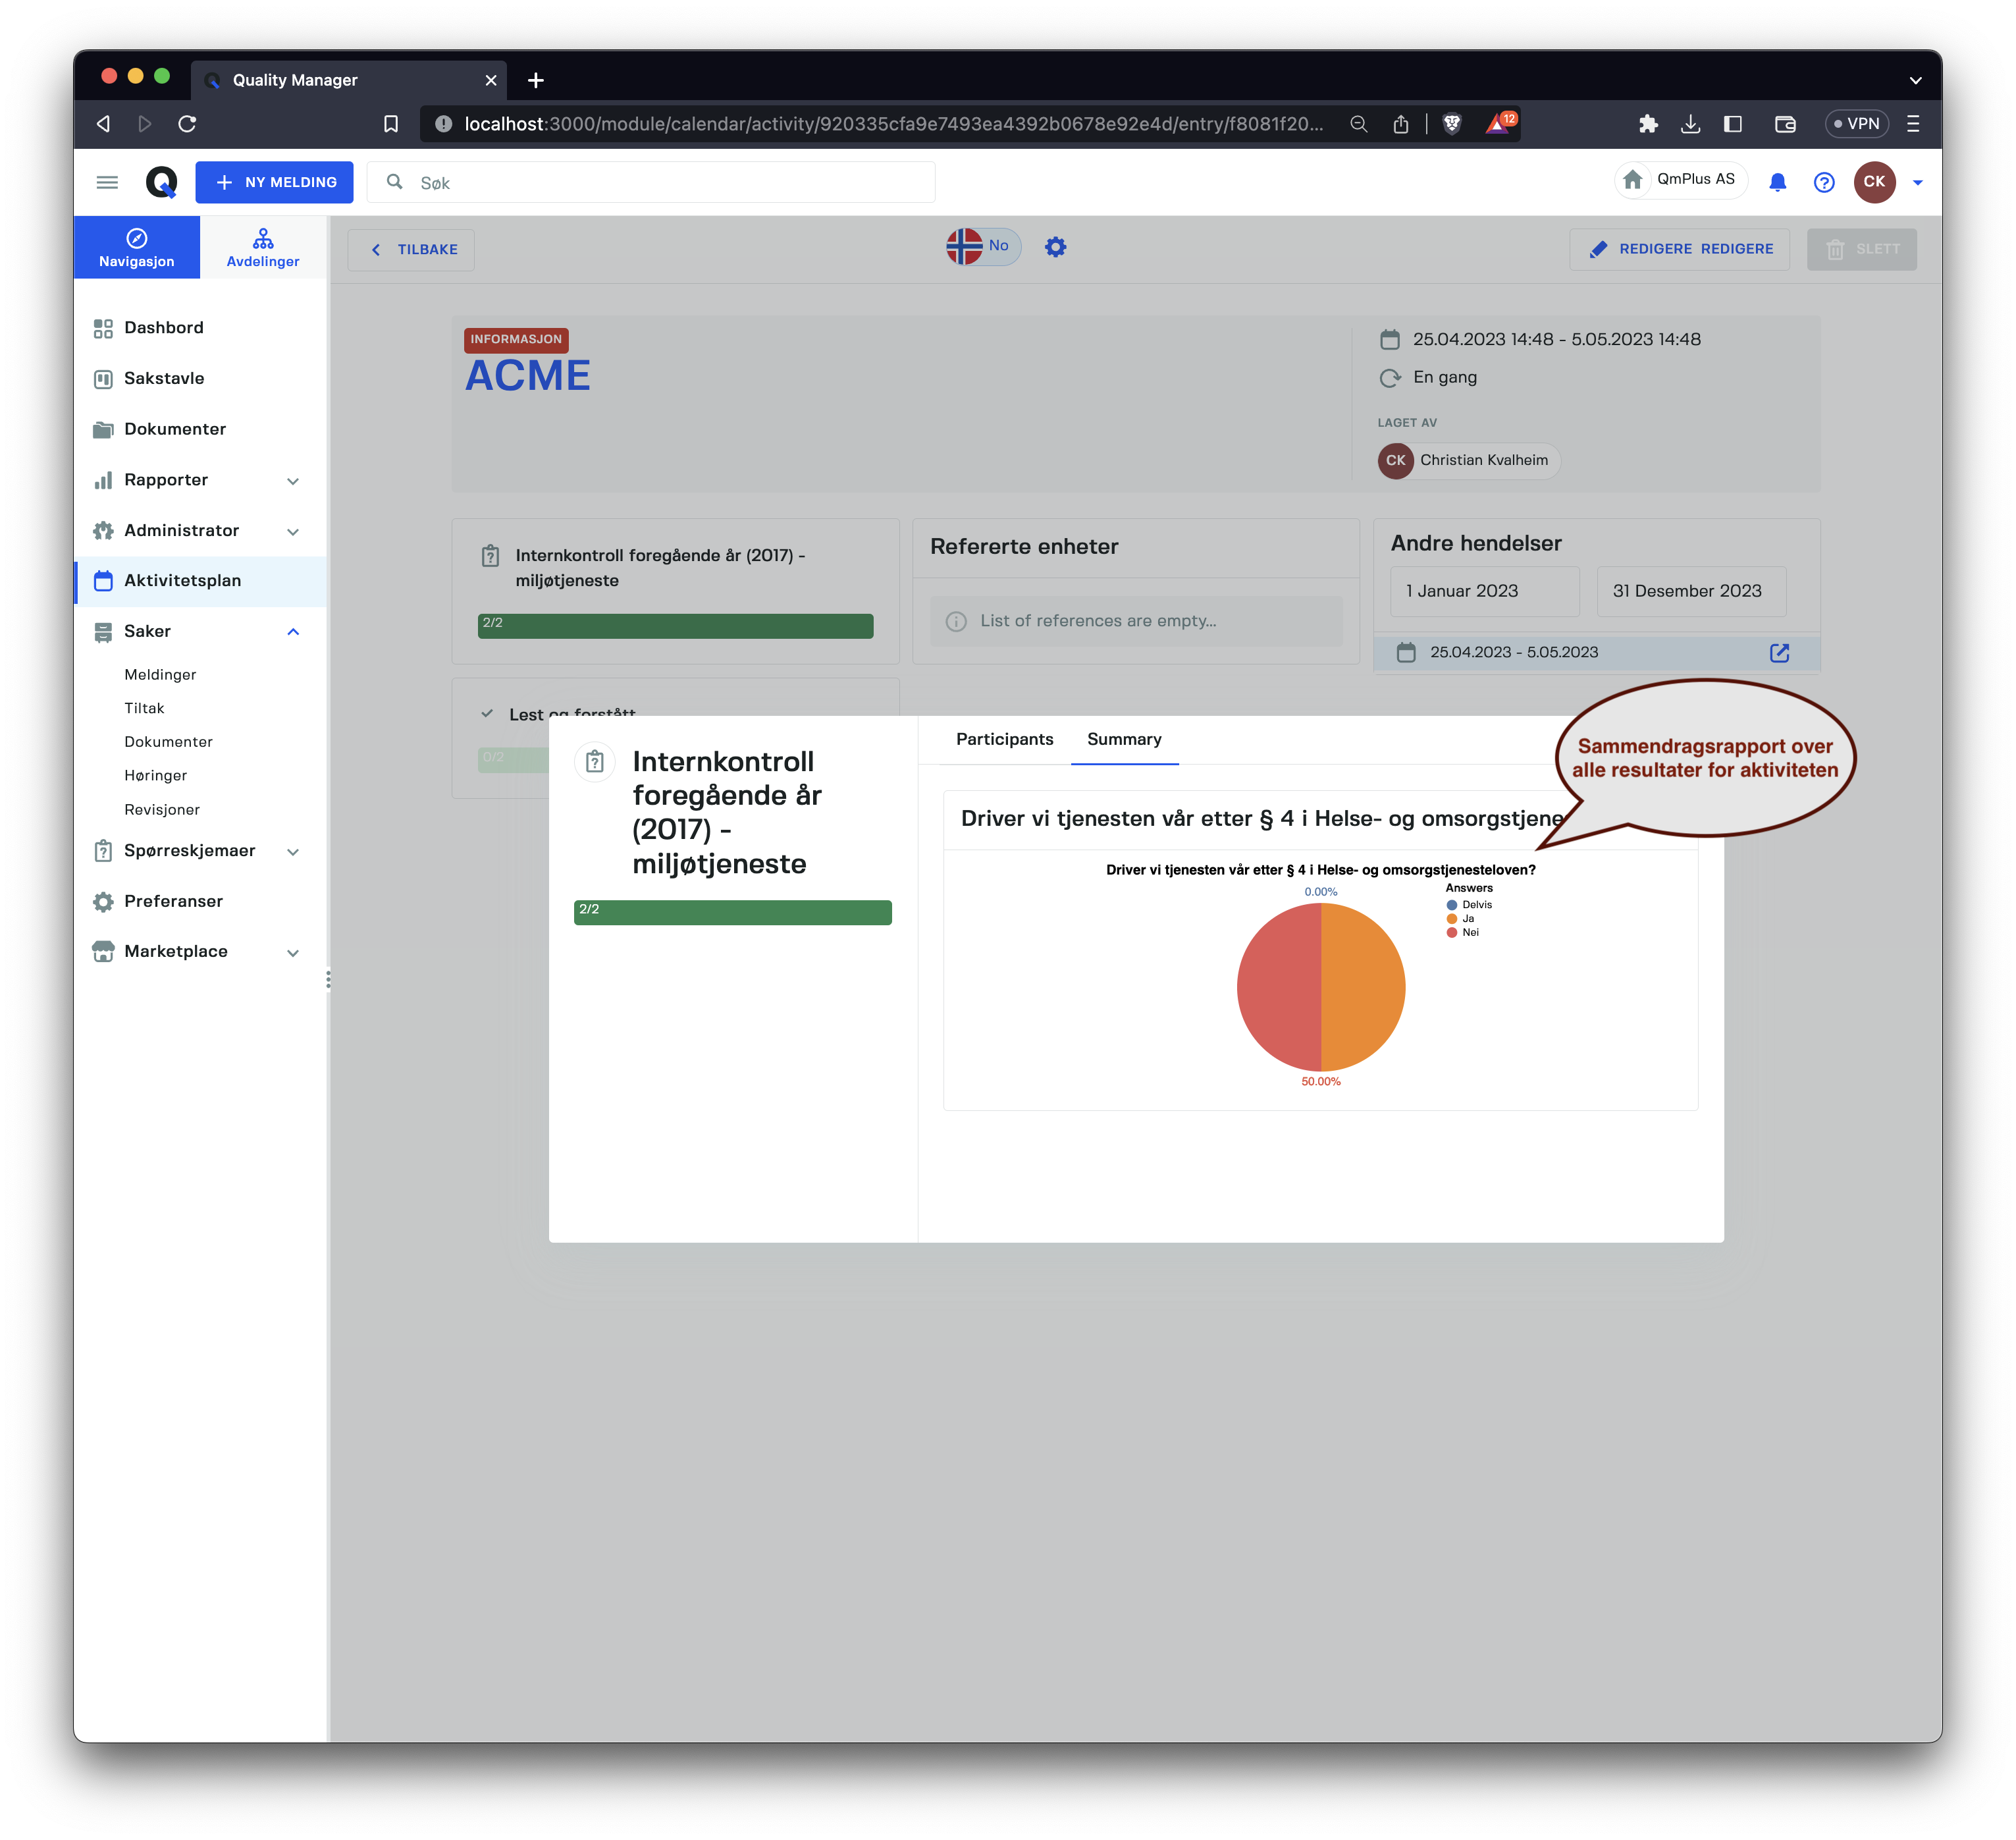Switch to the Avdelinger tab
Screen dimensions: 2016x1840
coord(263,247)
